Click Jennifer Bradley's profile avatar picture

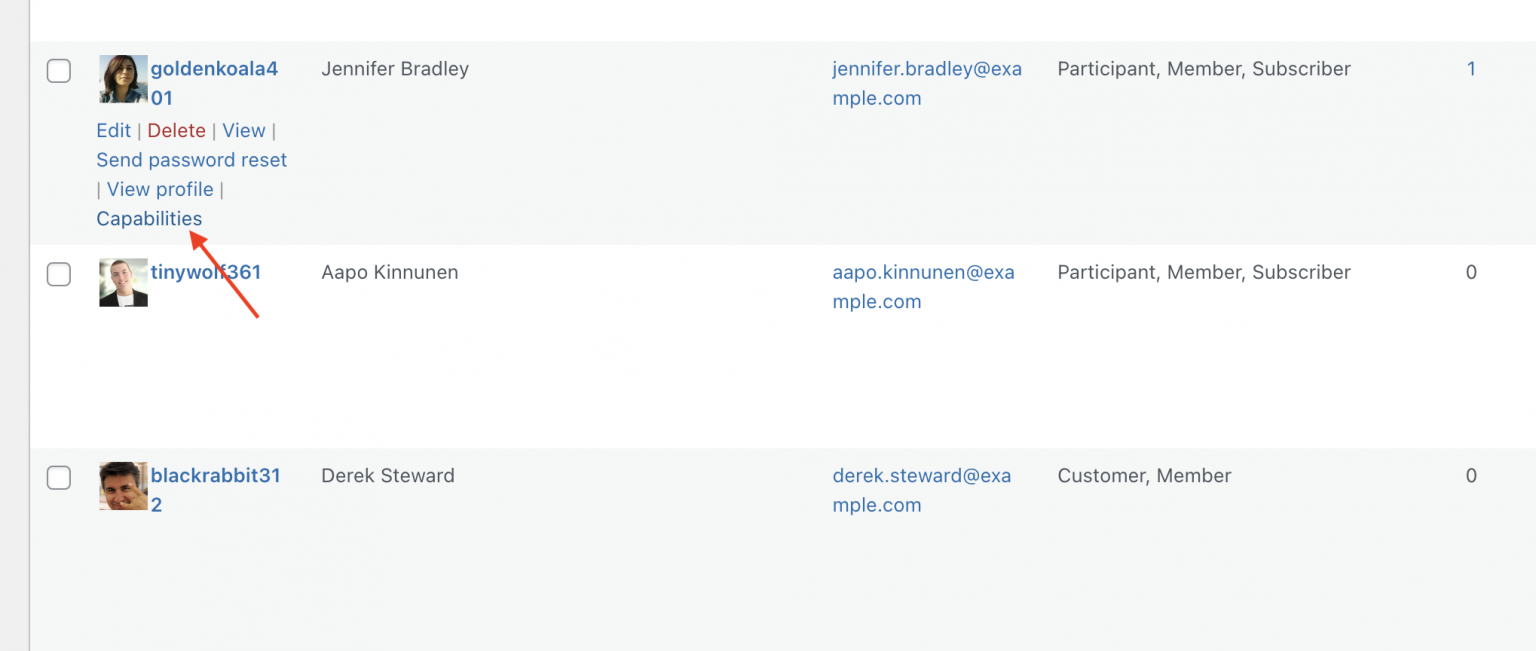(122, 78)
